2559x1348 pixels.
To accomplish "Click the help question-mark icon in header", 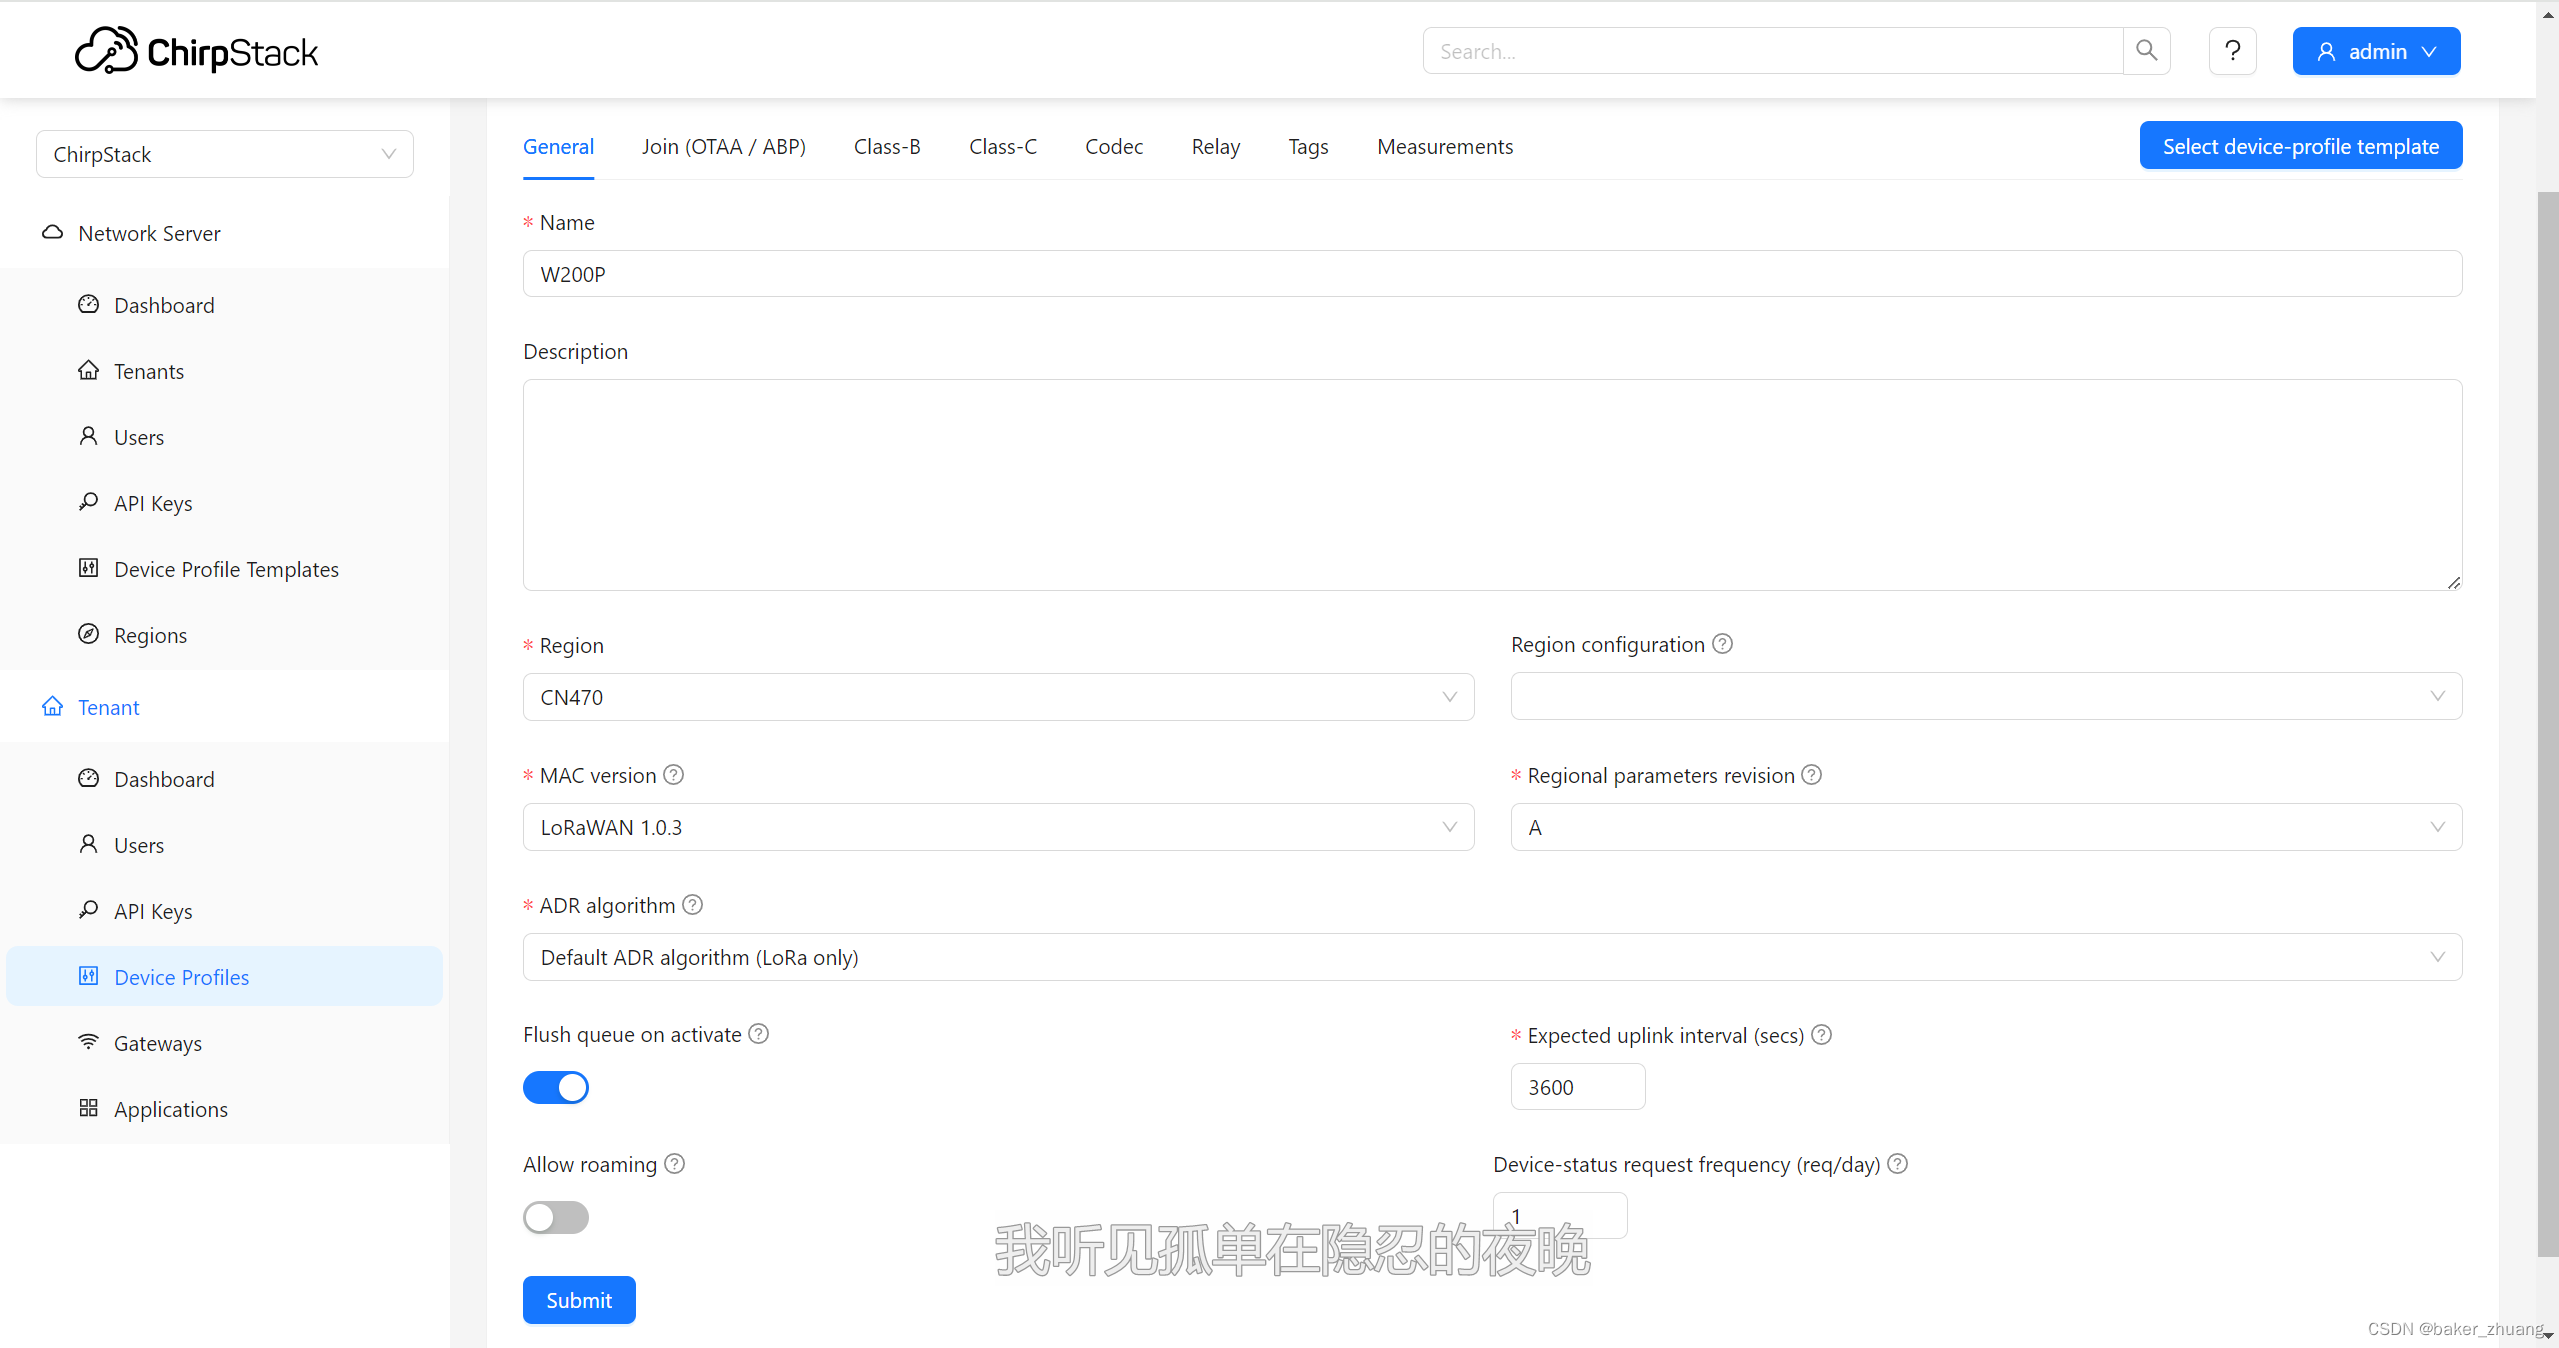I will click(2232, 50).
